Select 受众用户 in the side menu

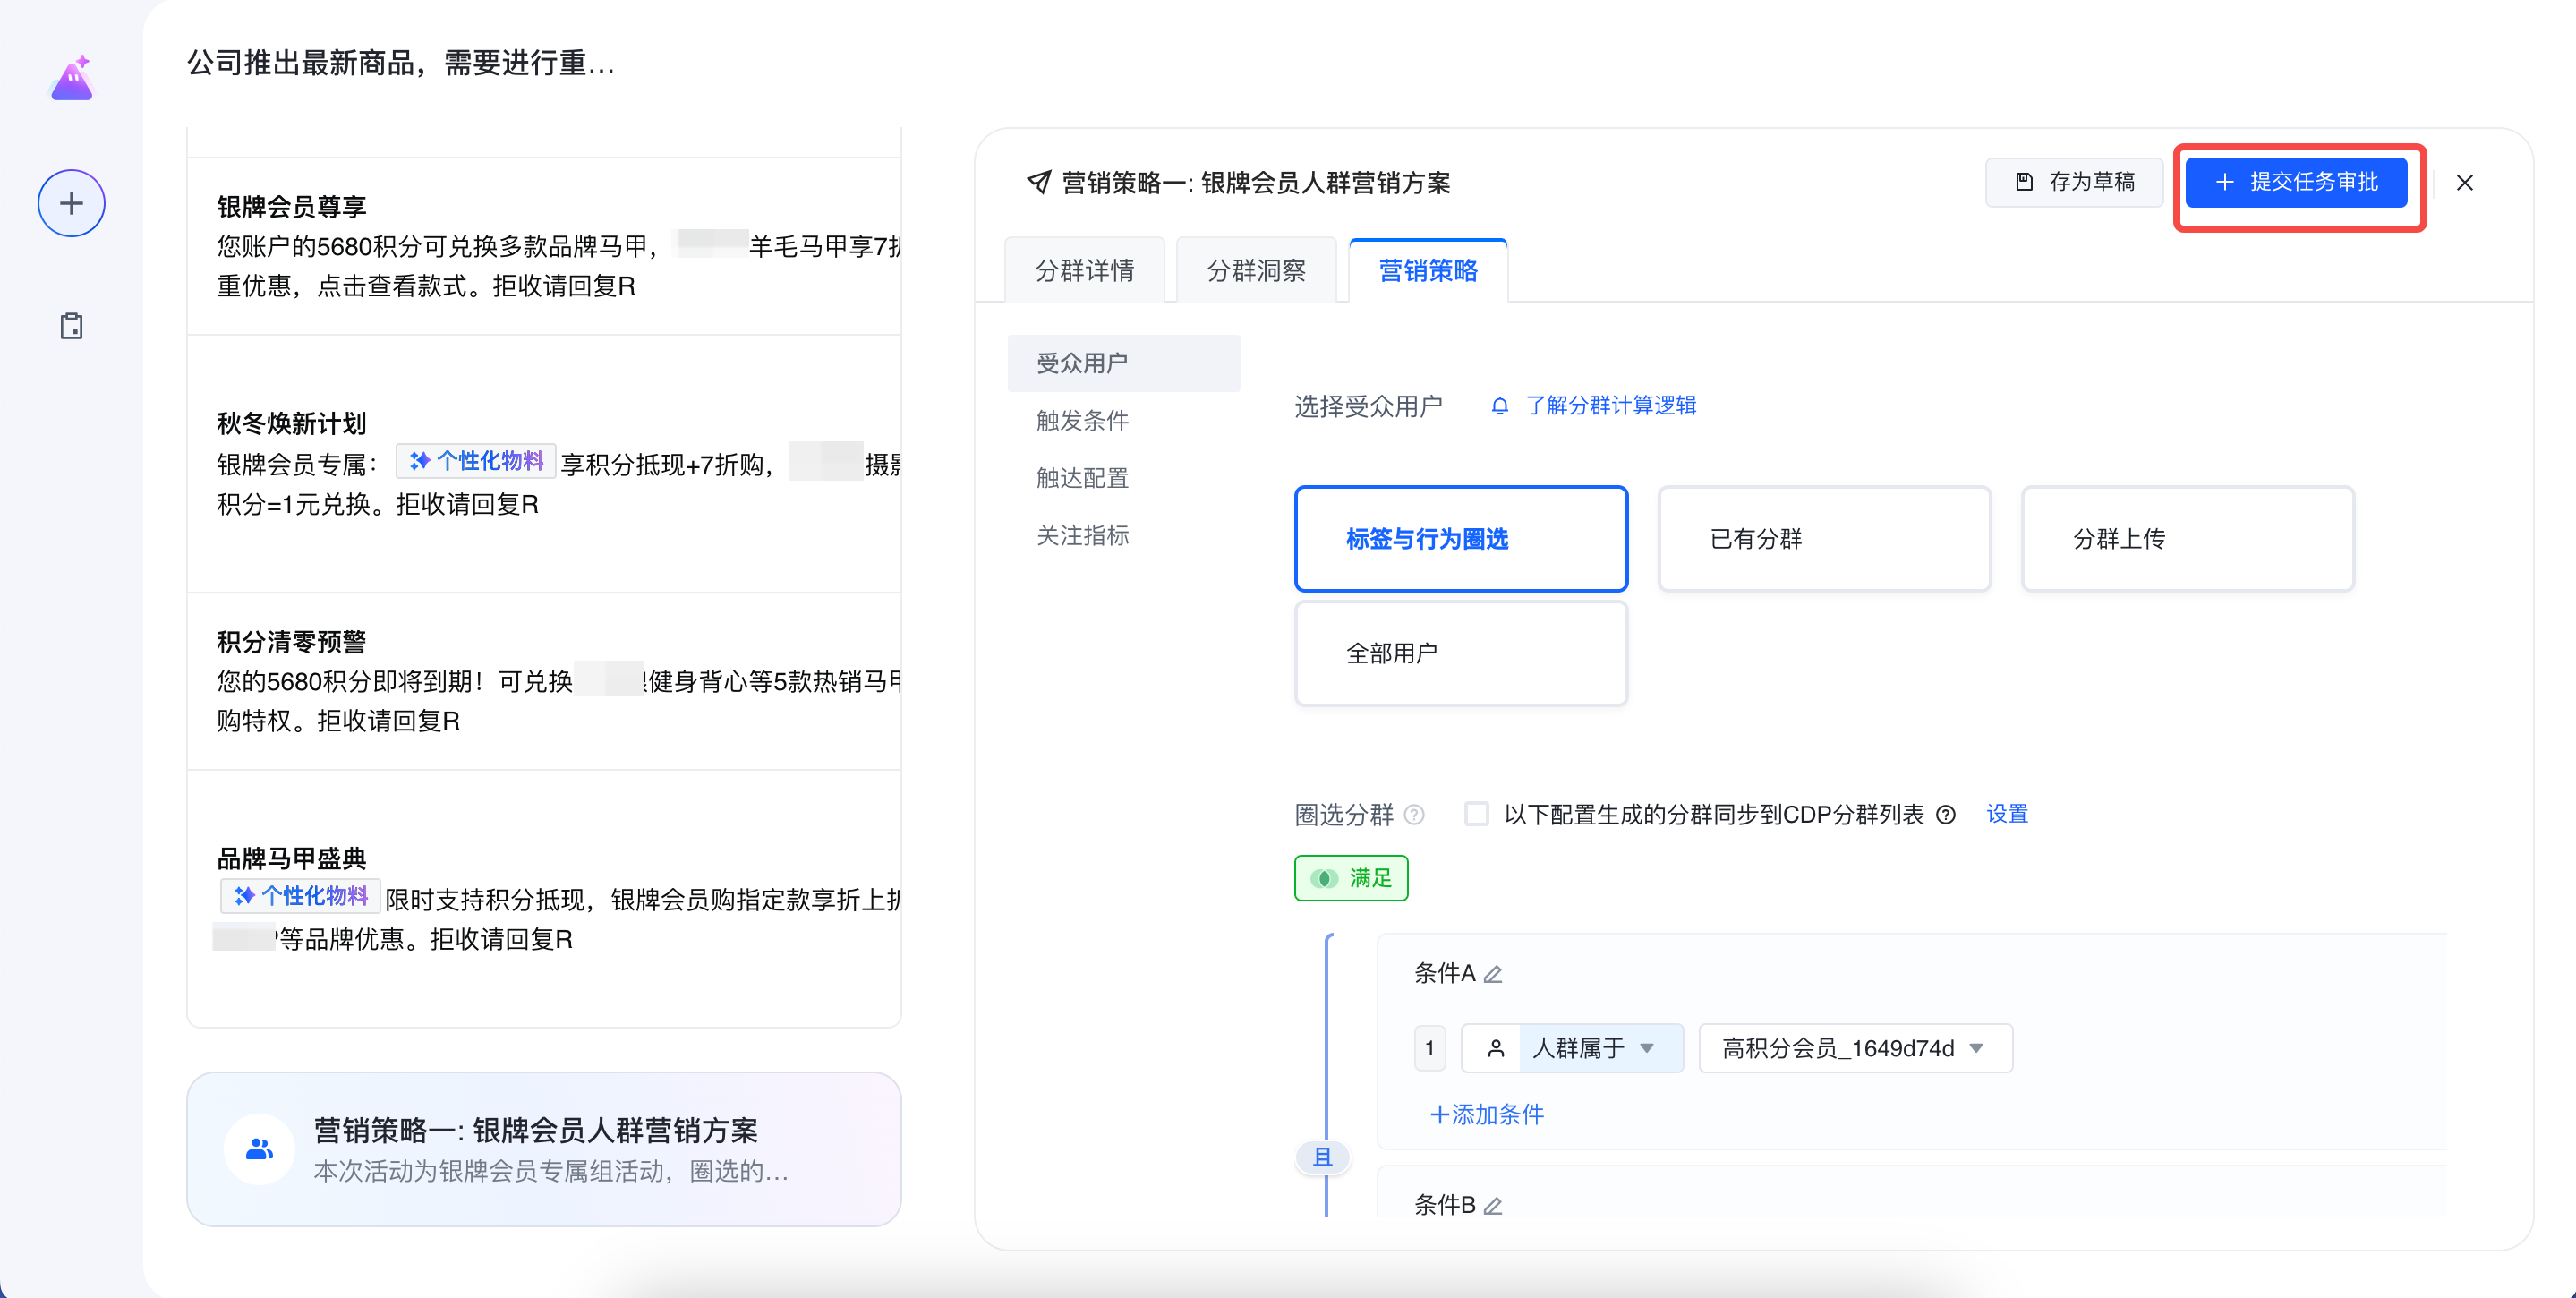pyautogui.click(x=1124, y=362)
